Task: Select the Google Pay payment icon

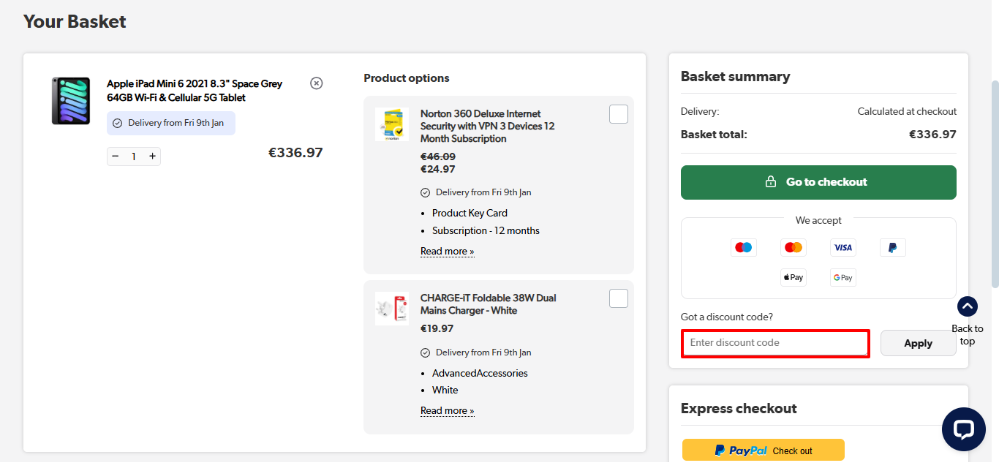Action: [843, 278]
